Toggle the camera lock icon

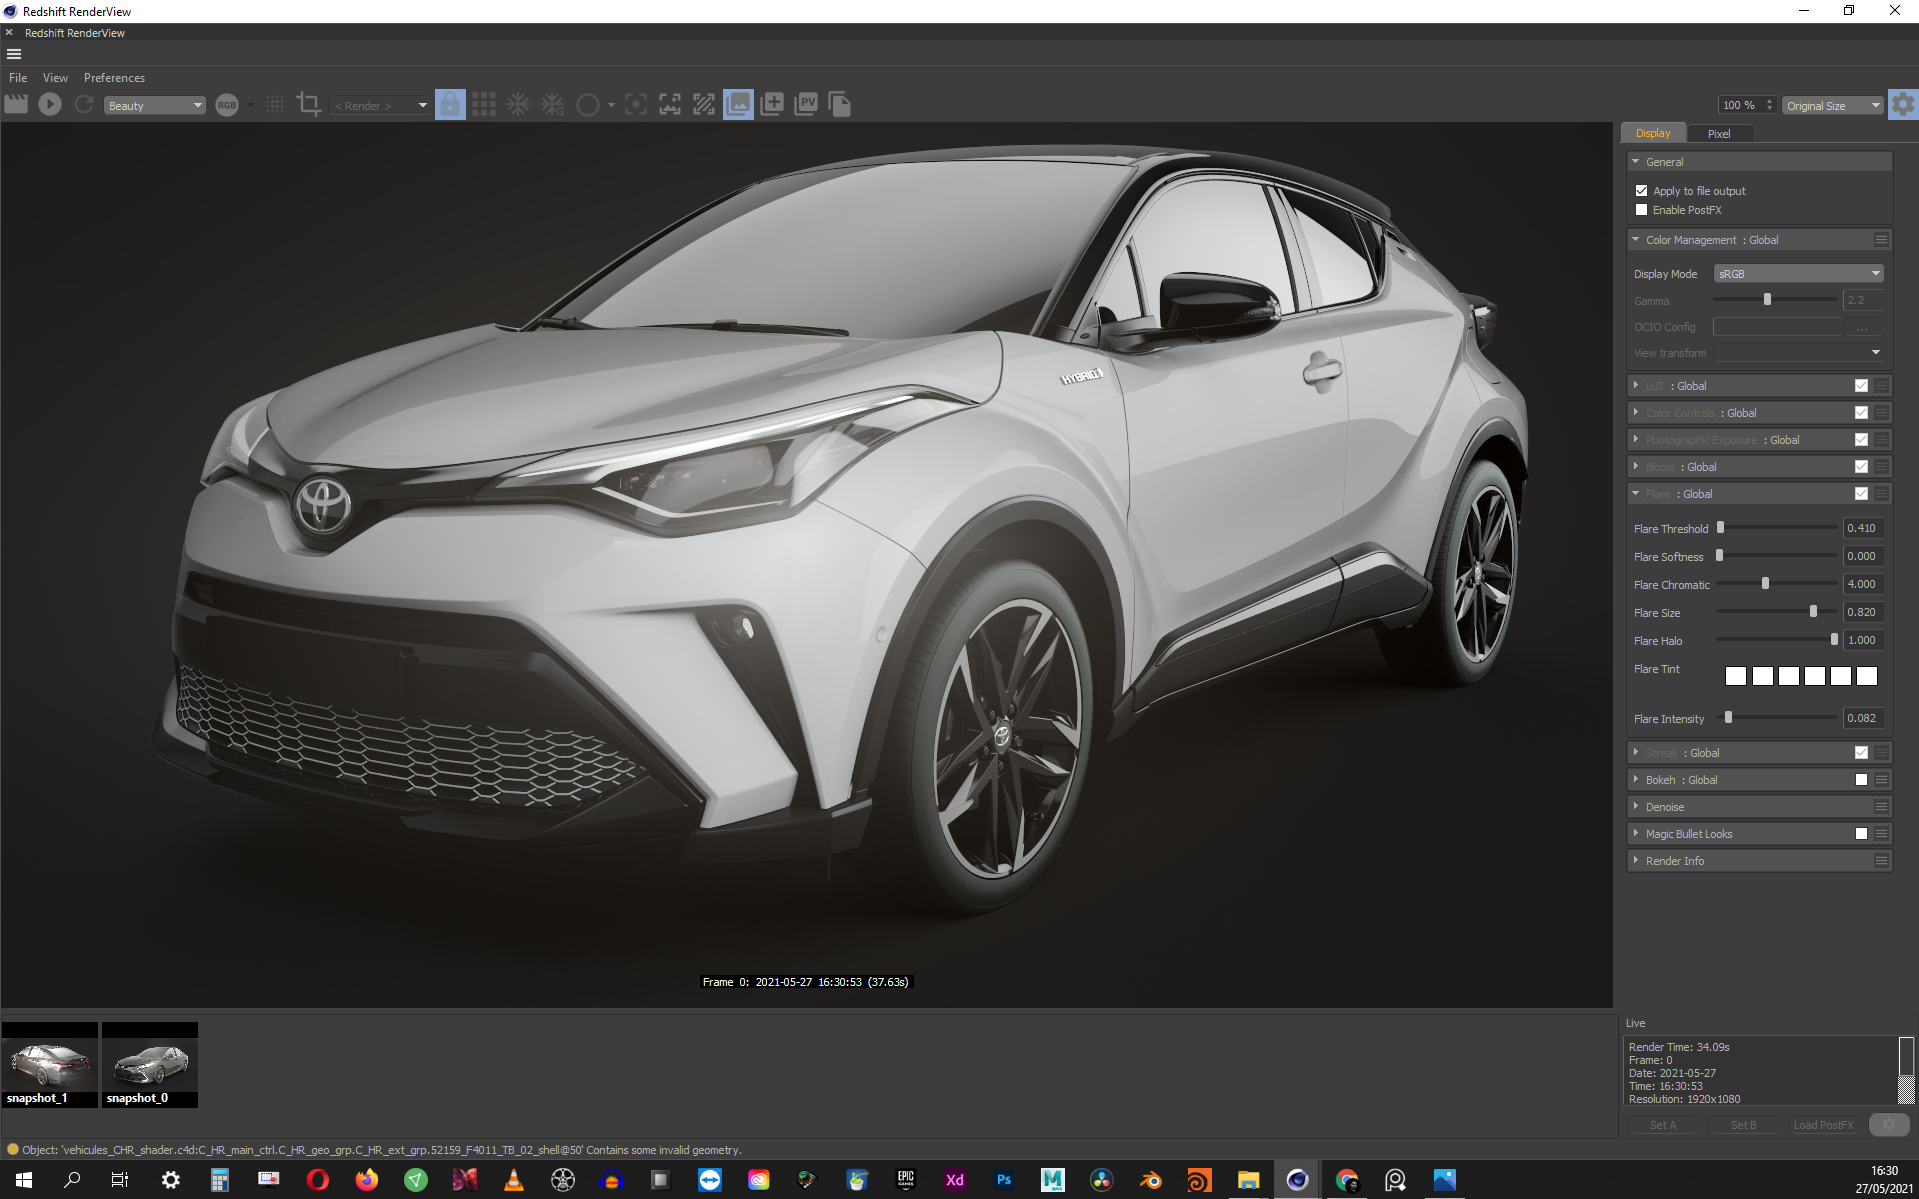click(450, 104)
